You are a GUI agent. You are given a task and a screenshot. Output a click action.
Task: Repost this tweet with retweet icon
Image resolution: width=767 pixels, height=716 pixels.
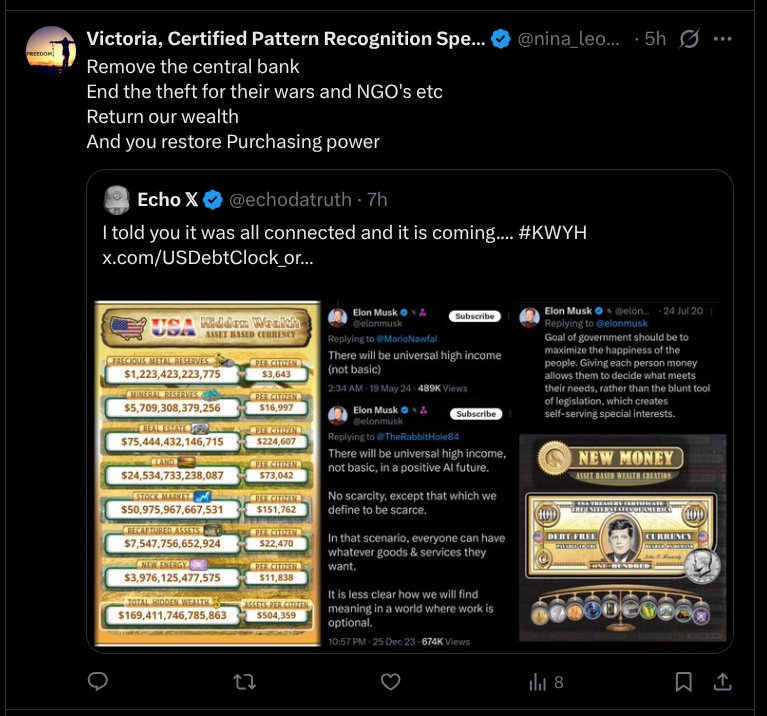[245, 682]
